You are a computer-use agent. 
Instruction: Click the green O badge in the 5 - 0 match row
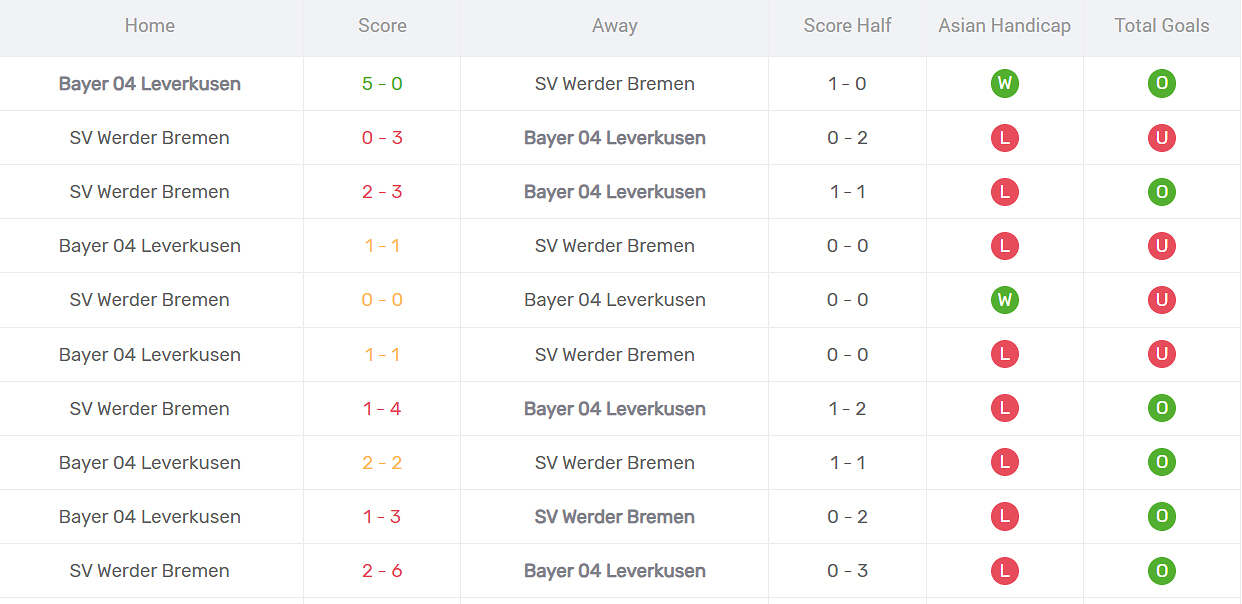coord(1161,84)
